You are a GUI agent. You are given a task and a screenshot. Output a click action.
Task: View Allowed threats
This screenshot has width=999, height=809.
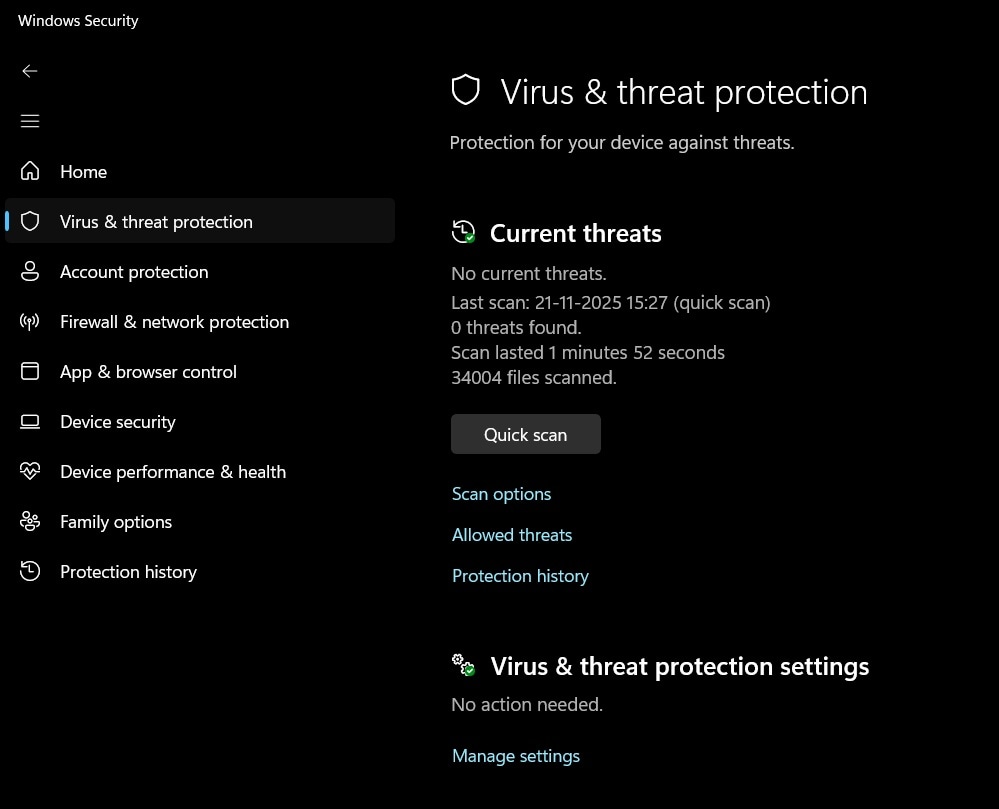click(x=511, y=534)
